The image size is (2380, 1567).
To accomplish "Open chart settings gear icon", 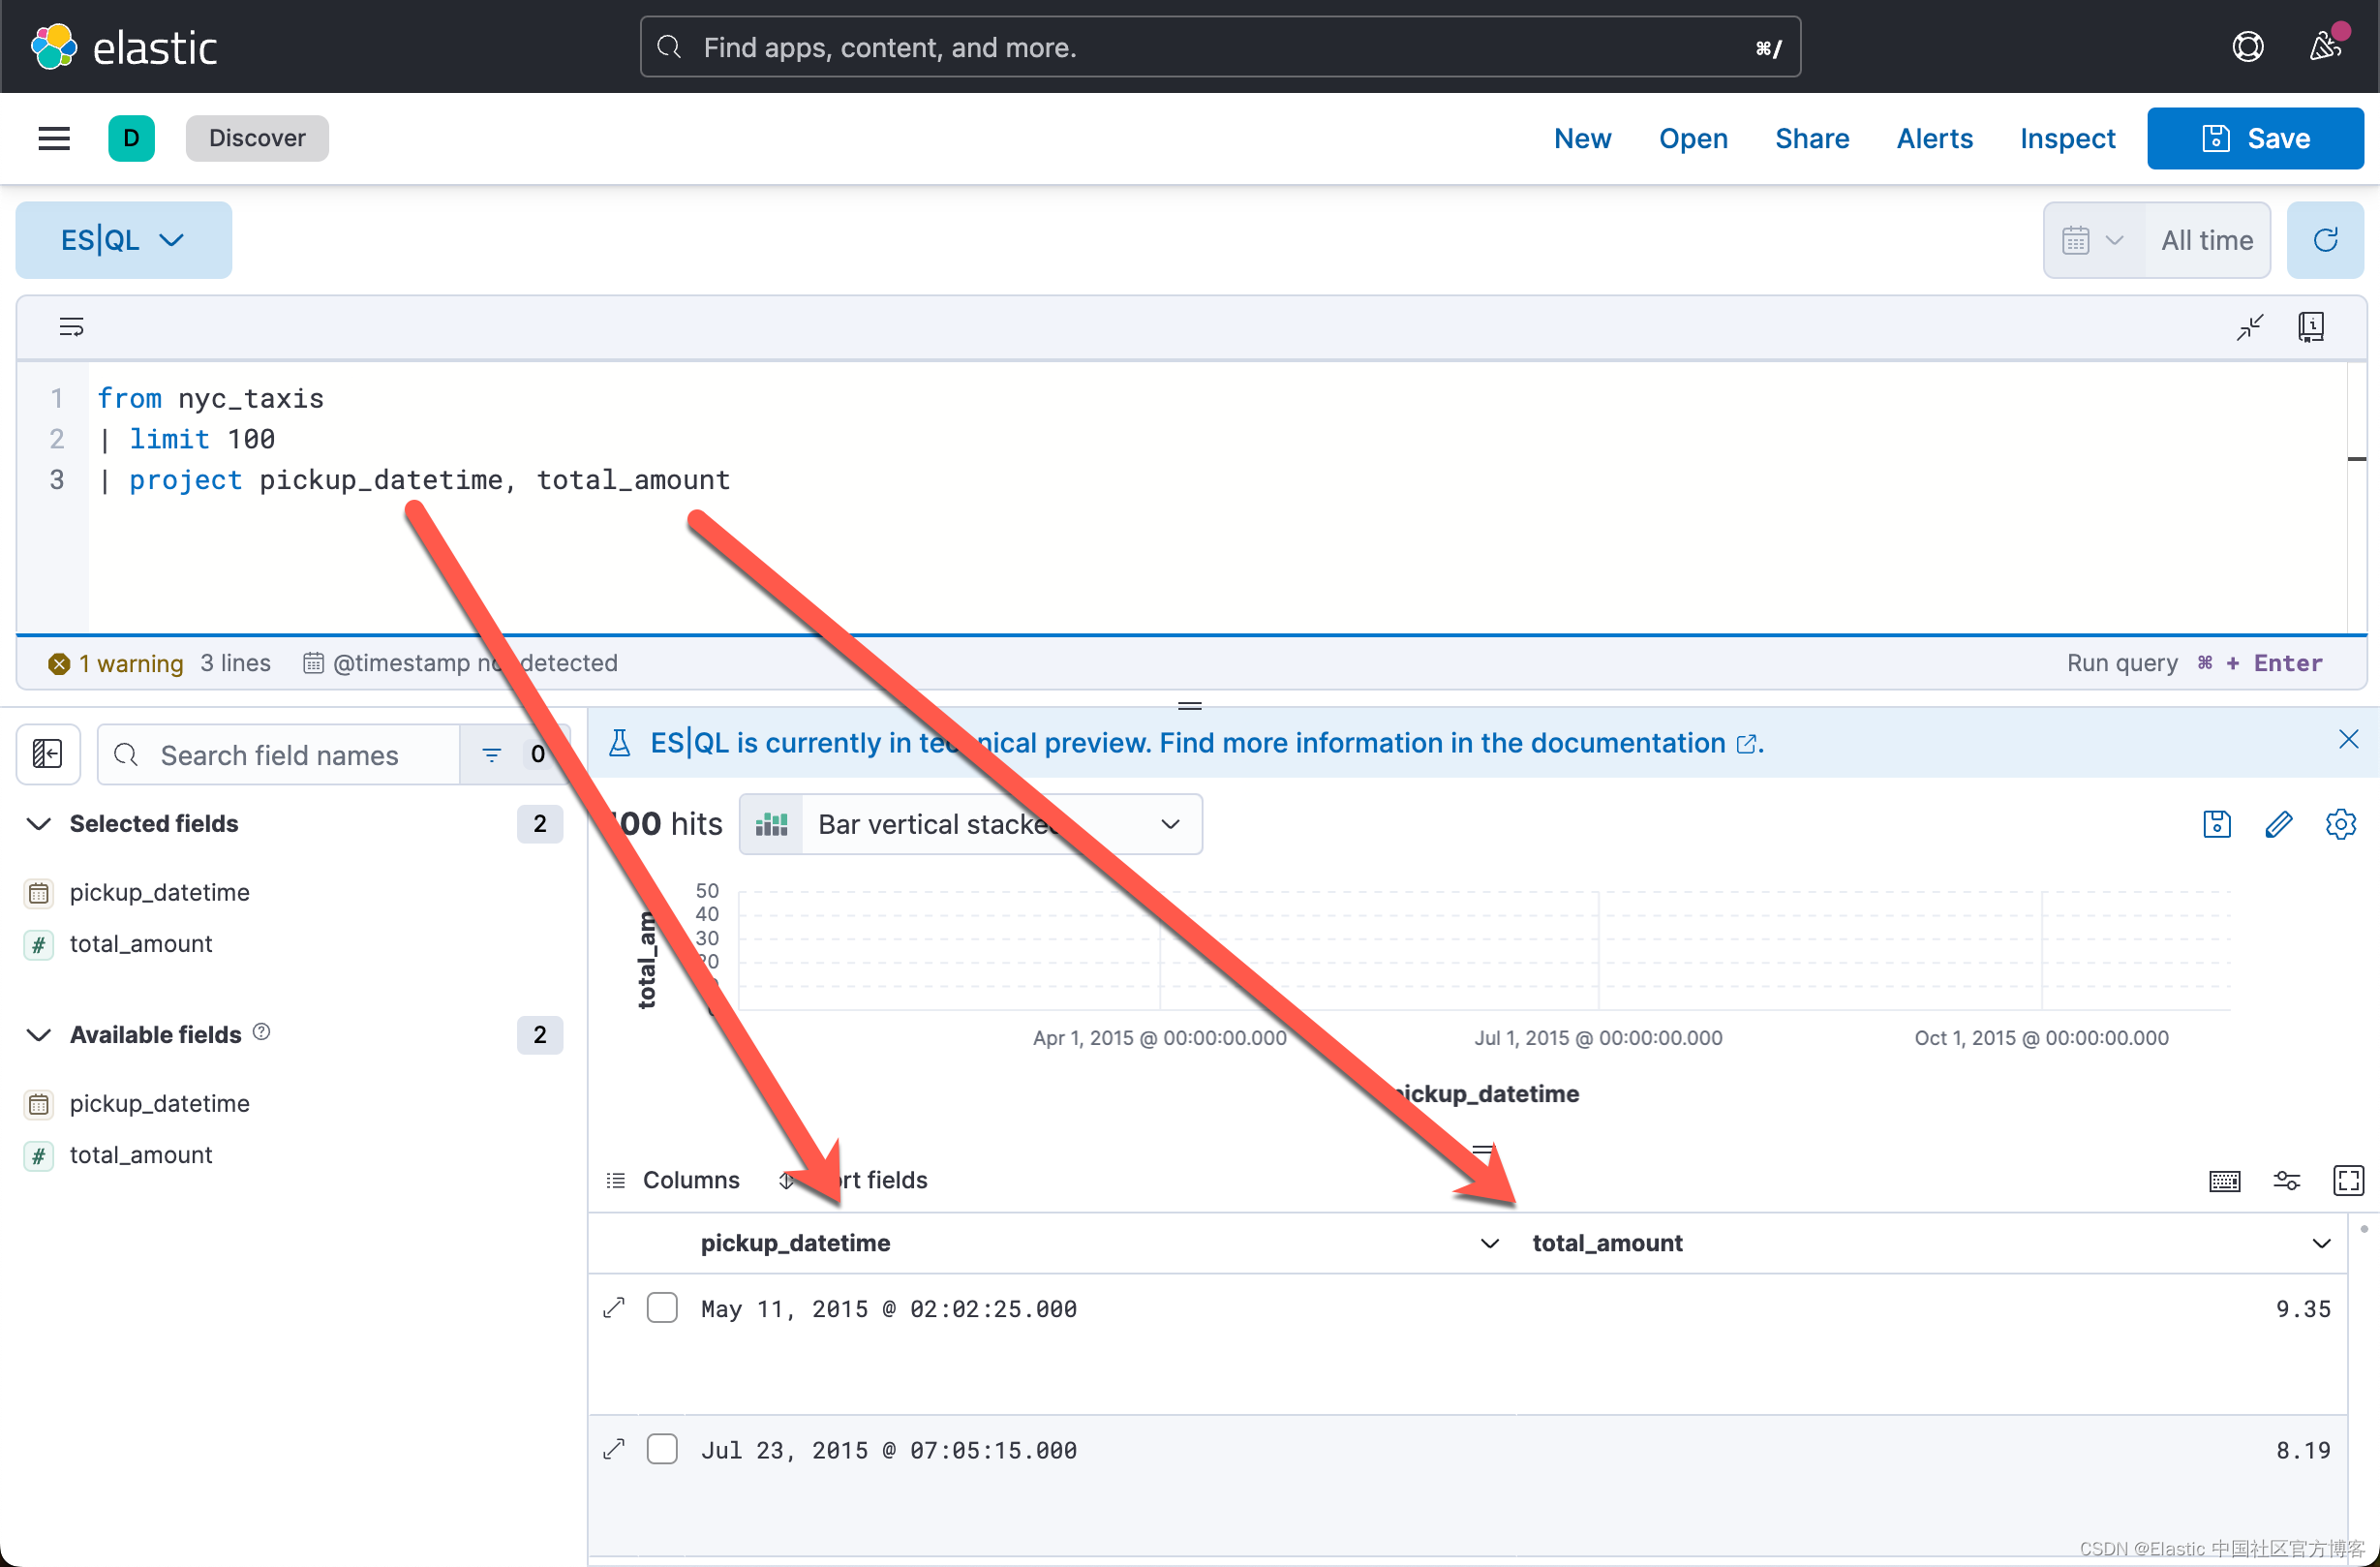I will coord(2340,824).
